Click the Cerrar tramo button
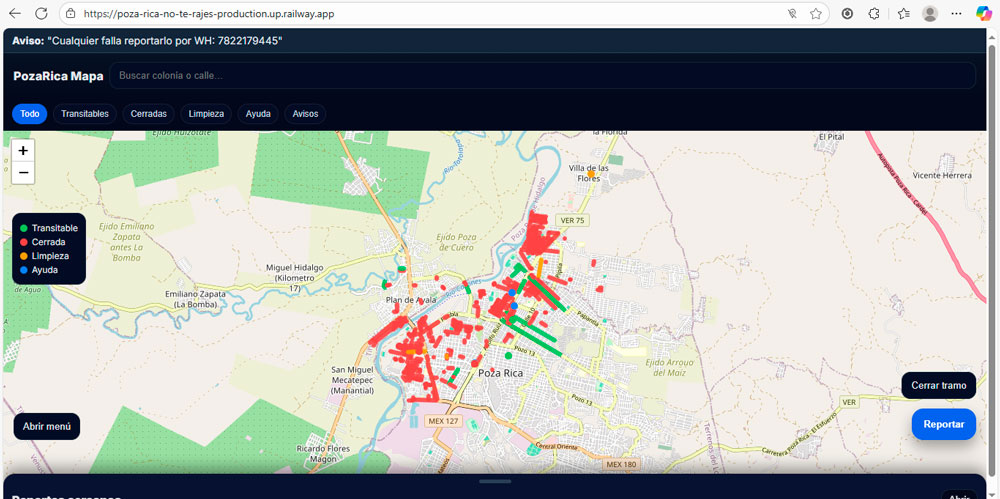1000x499 pixels. pos(938,385)
